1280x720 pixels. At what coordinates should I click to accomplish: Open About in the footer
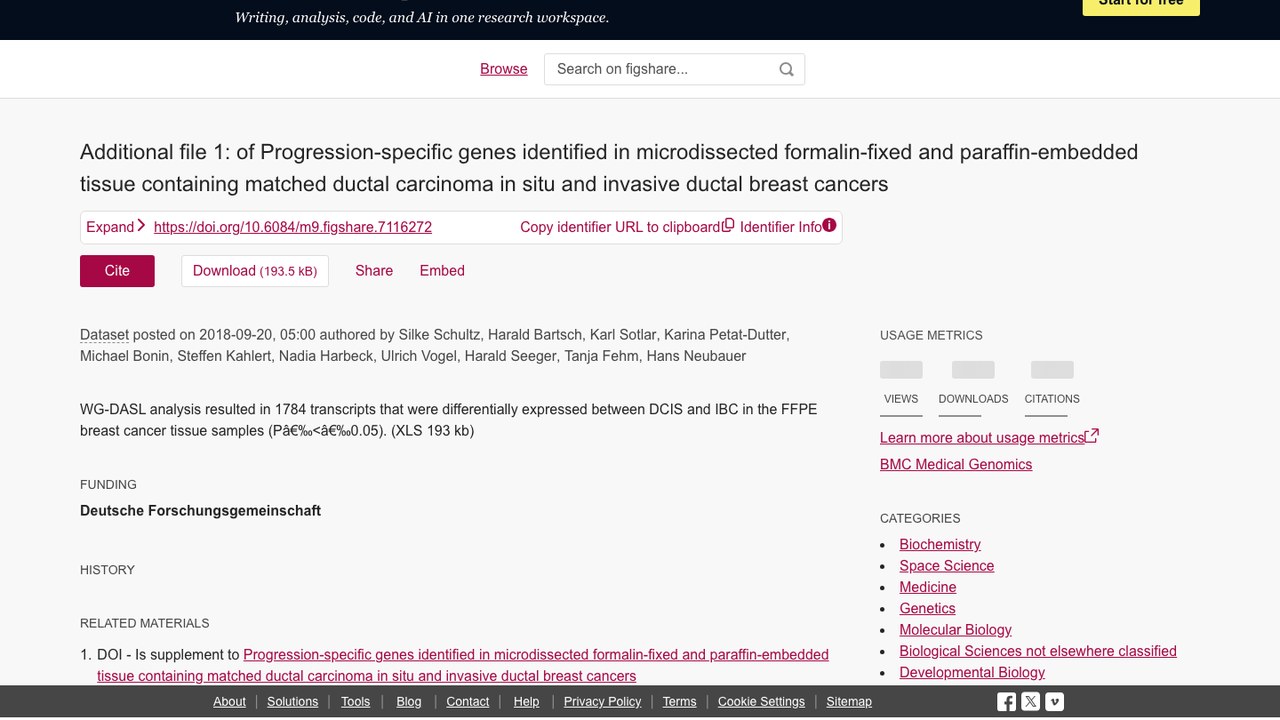point(229,702)
